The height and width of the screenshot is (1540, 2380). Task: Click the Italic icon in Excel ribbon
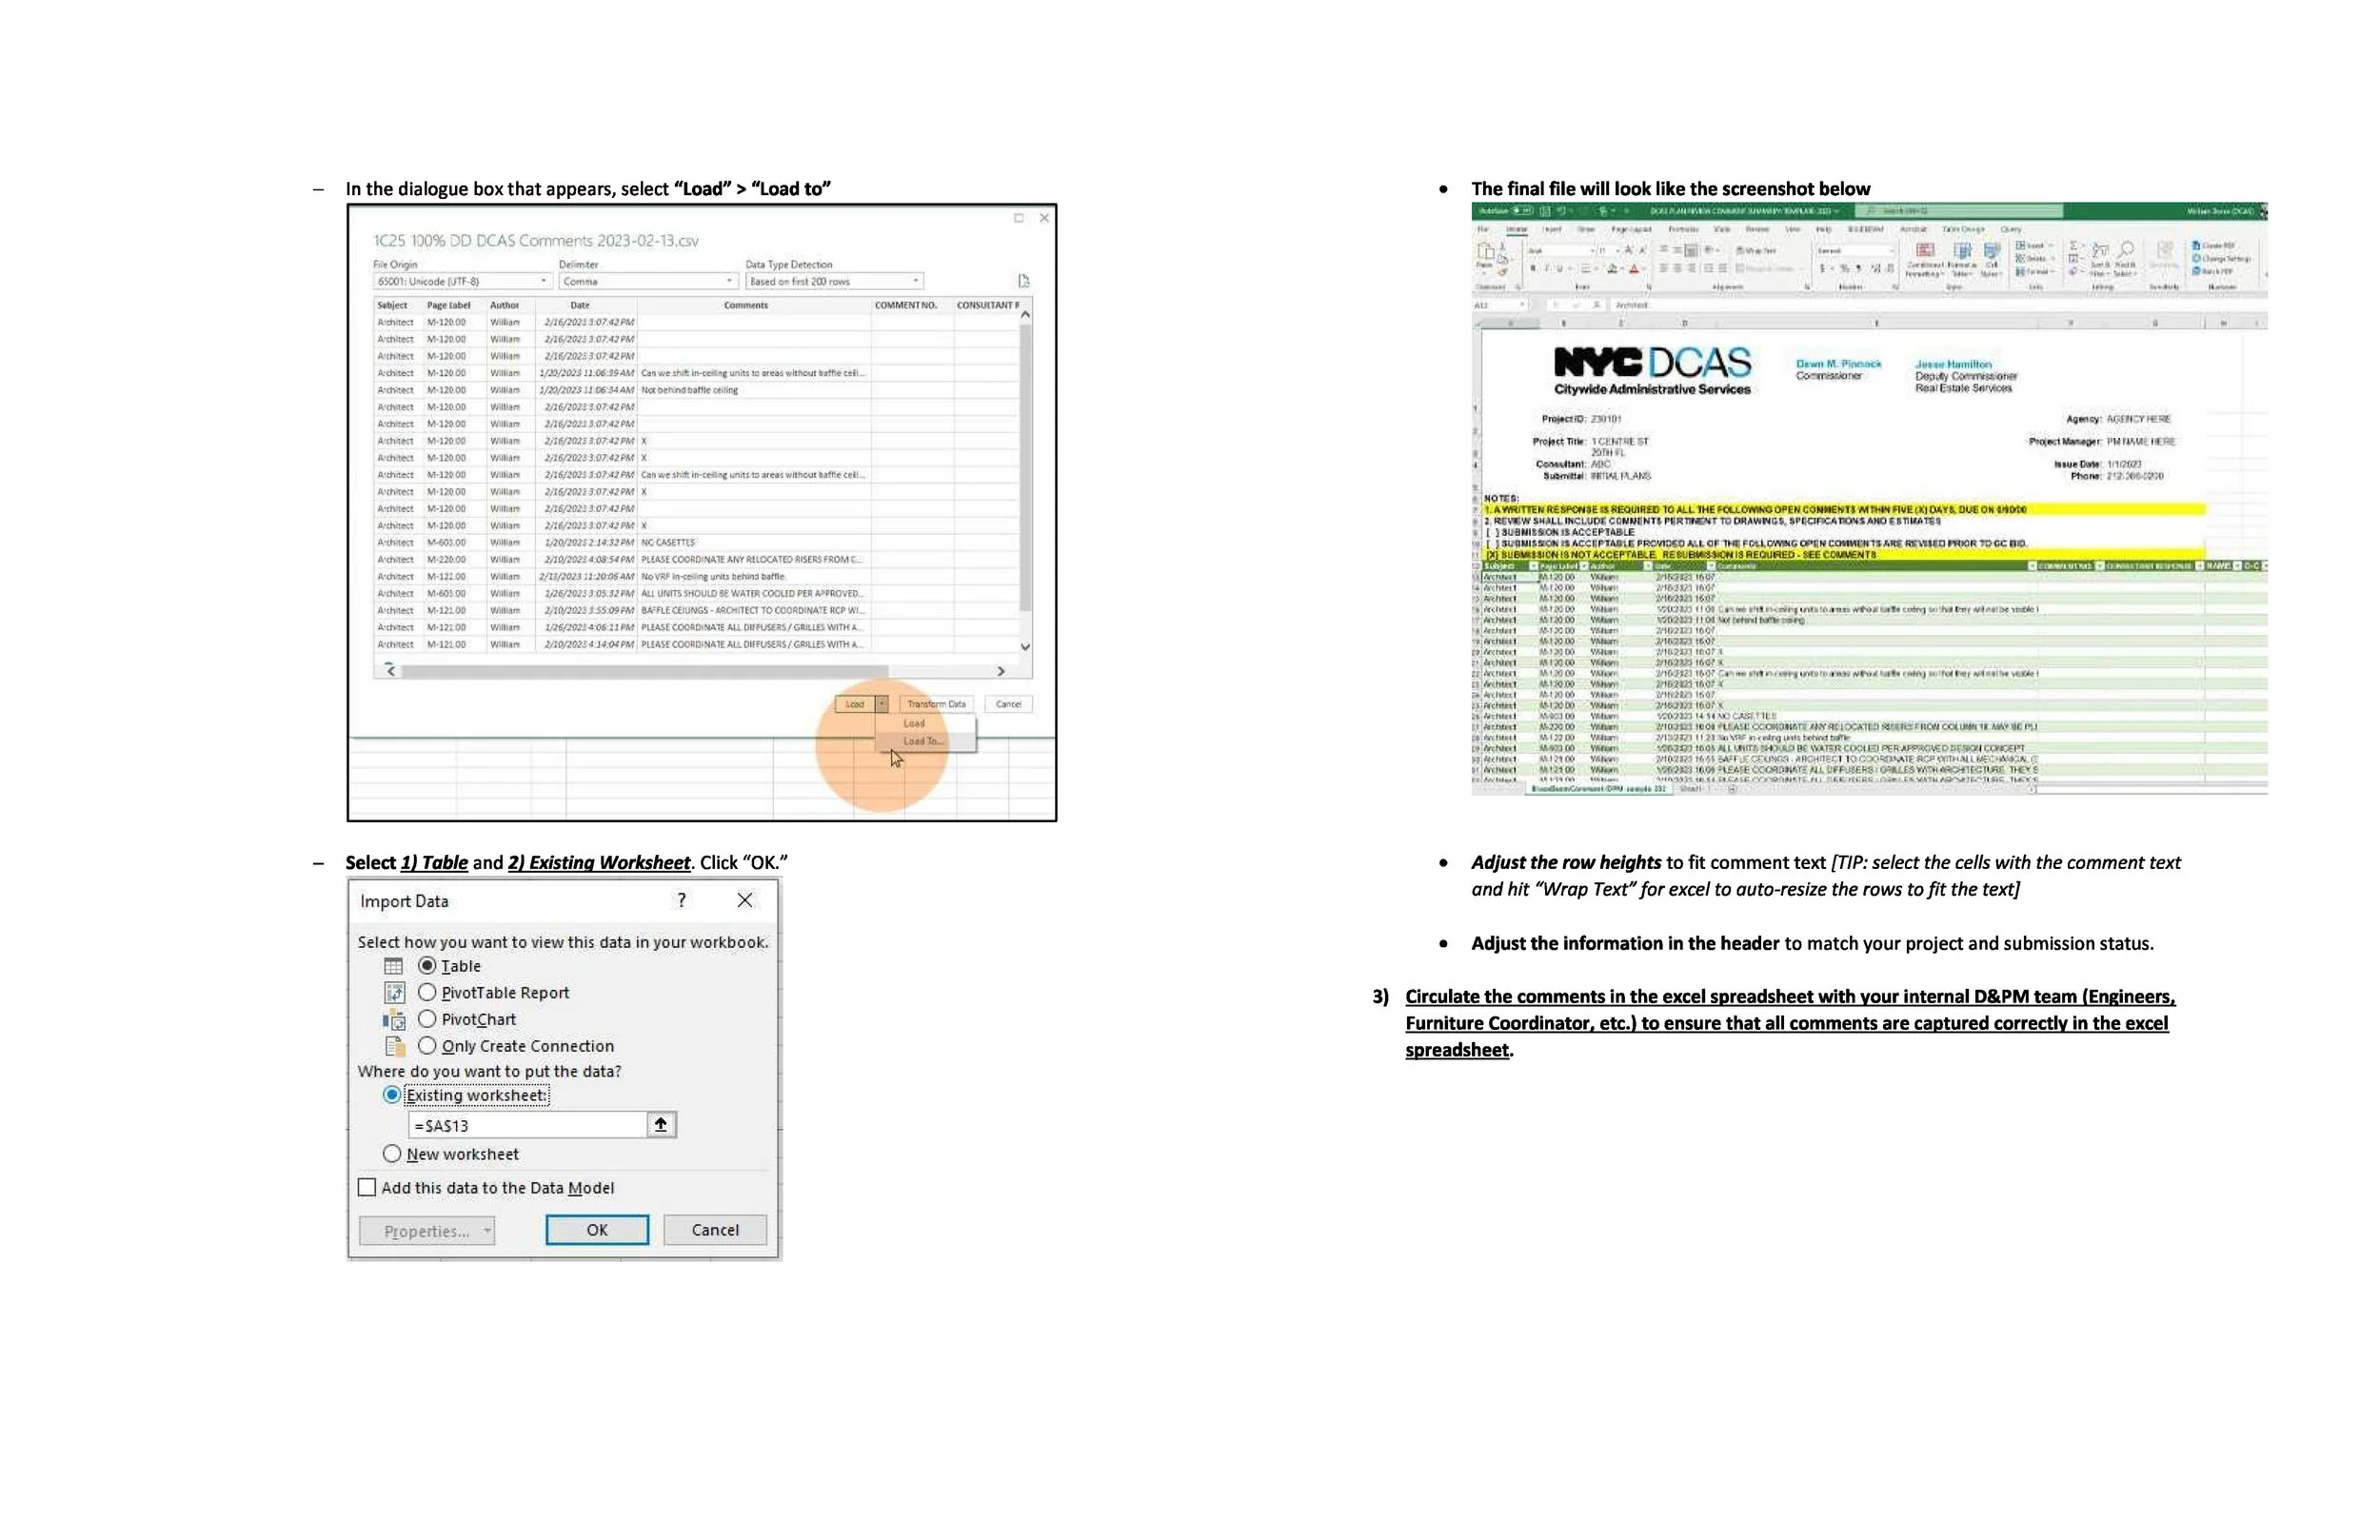point(1546,269)
